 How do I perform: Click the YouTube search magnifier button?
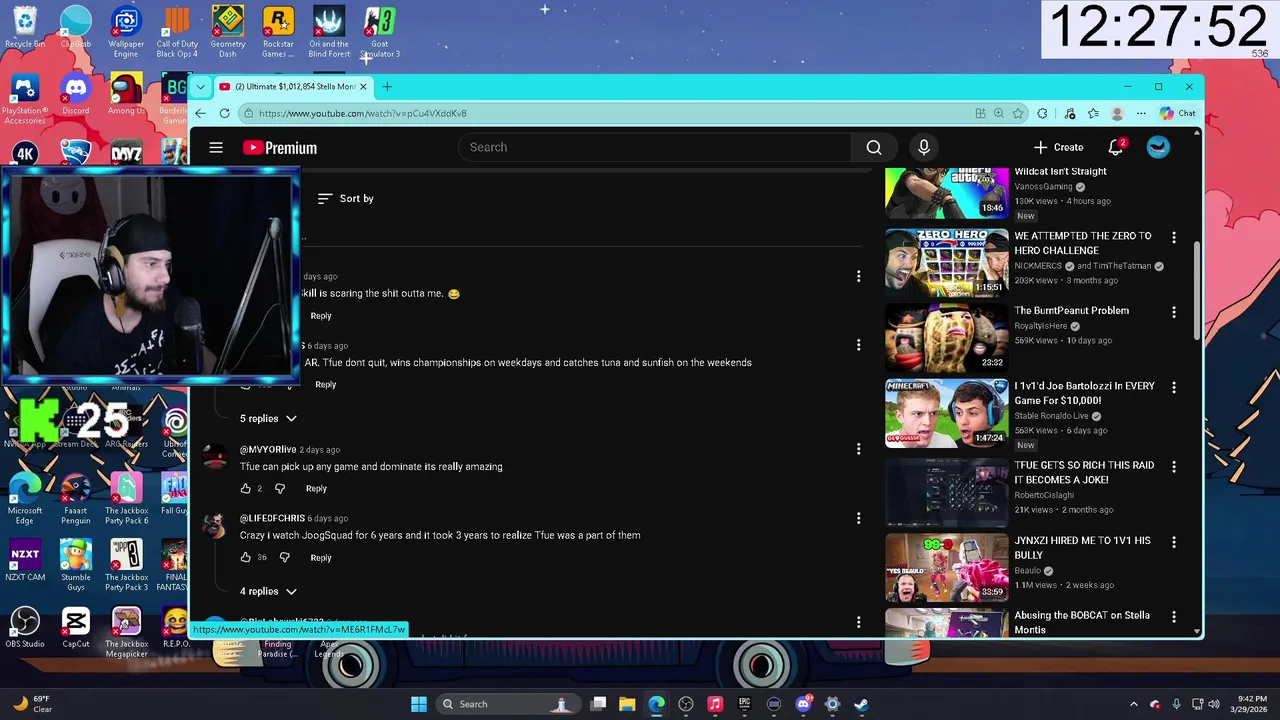874,147
